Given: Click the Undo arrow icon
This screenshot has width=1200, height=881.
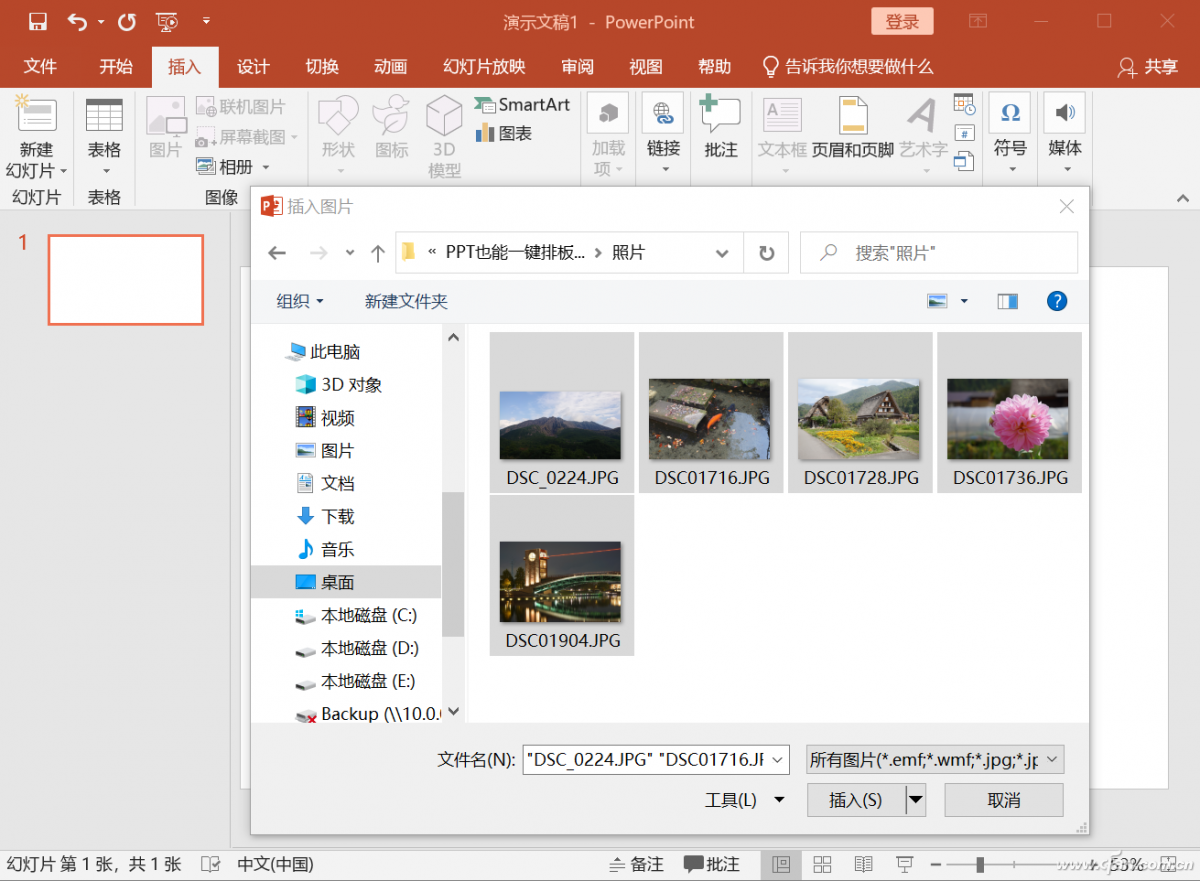Looking at the screenshot, I should click(x=77, y=21).
